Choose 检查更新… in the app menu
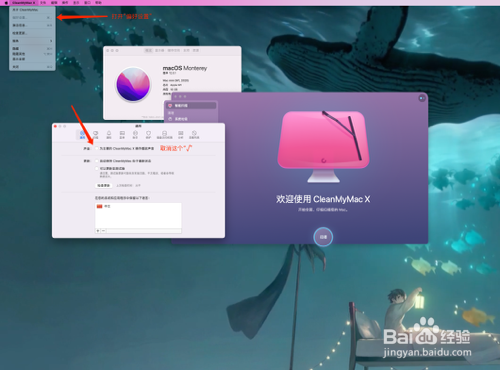500x370 pixels. 32,33
